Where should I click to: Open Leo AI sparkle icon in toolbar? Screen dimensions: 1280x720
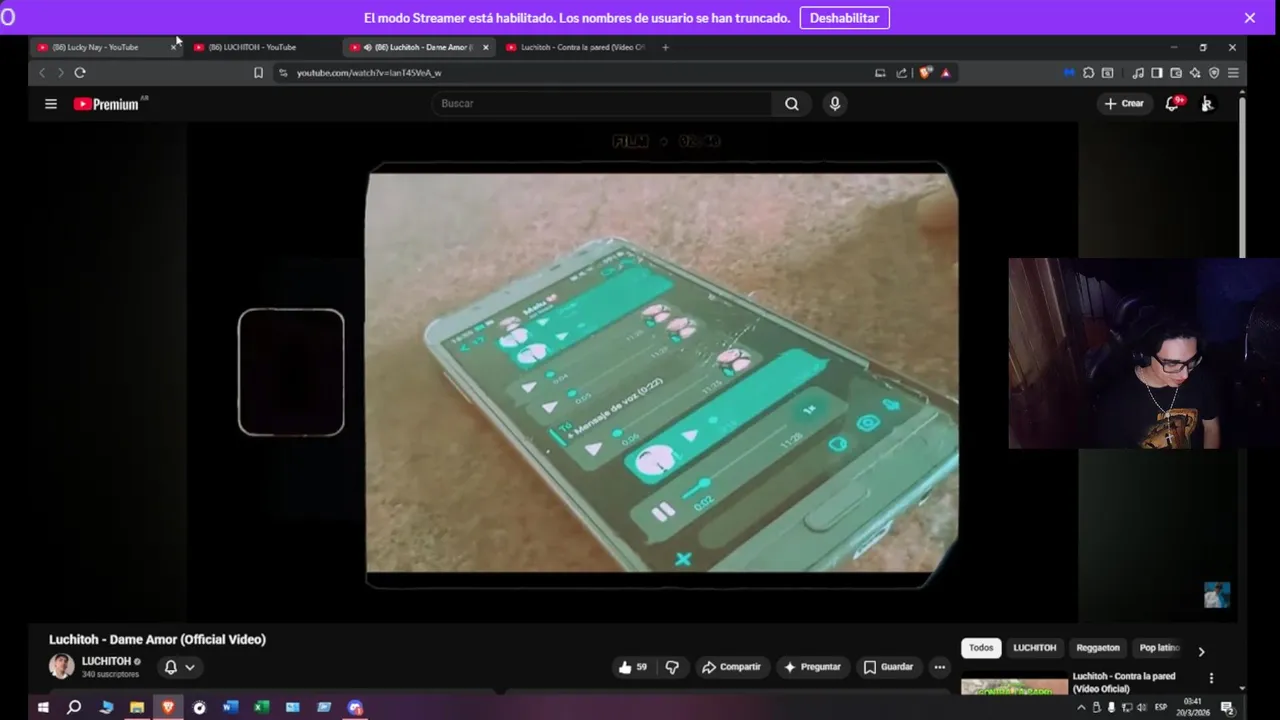click(1195, 73)
